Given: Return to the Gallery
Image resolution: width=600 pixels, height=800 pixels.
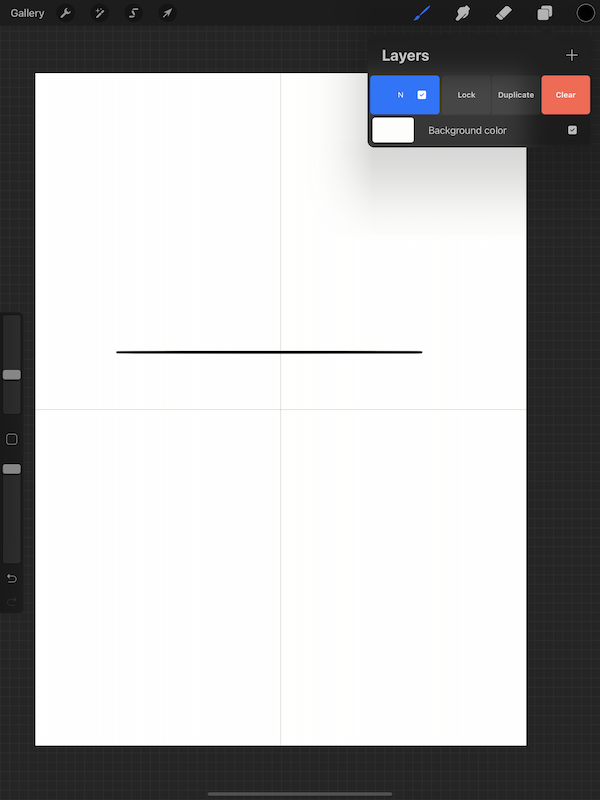Looking at the screenshot, I should tap(27, 13).
